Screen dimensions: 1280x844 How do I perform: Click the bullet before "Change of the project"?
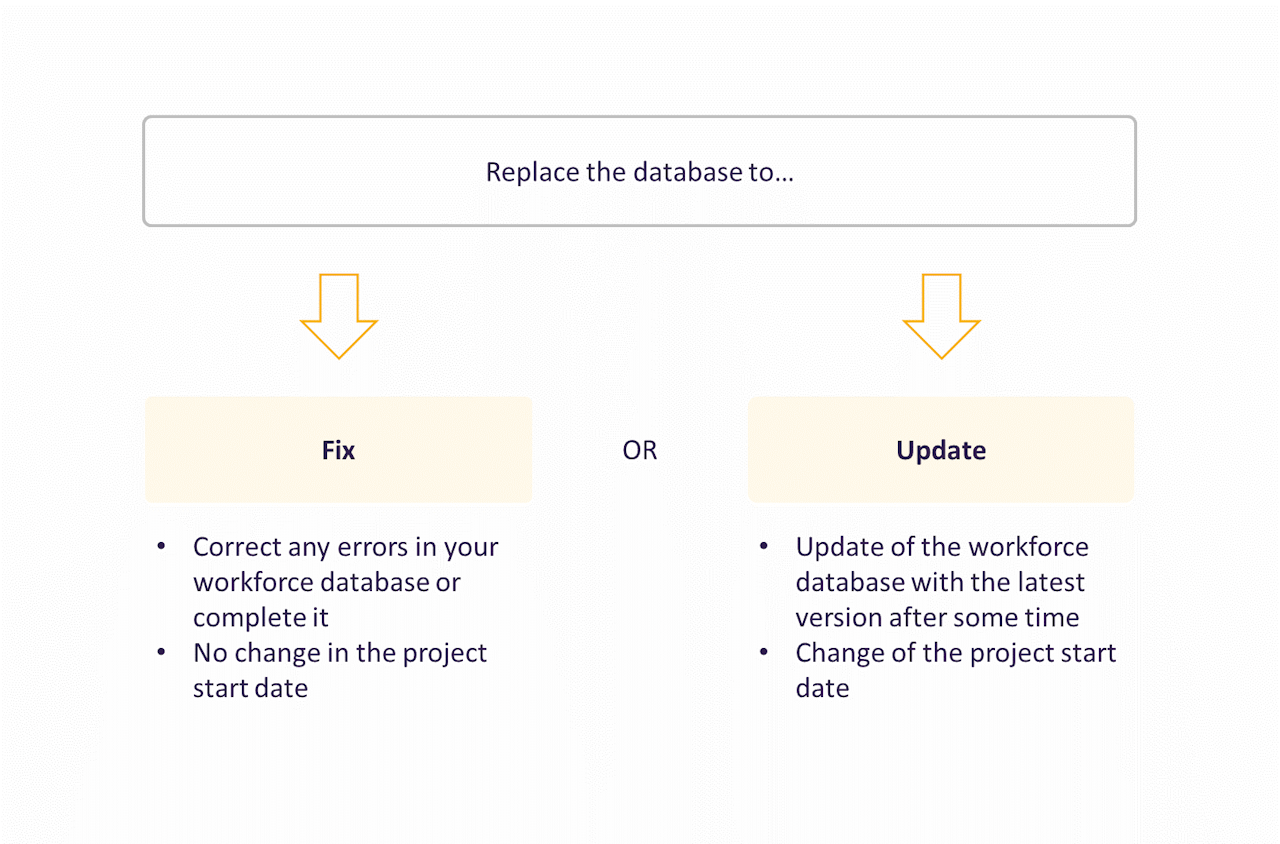[x=764, y=652]
